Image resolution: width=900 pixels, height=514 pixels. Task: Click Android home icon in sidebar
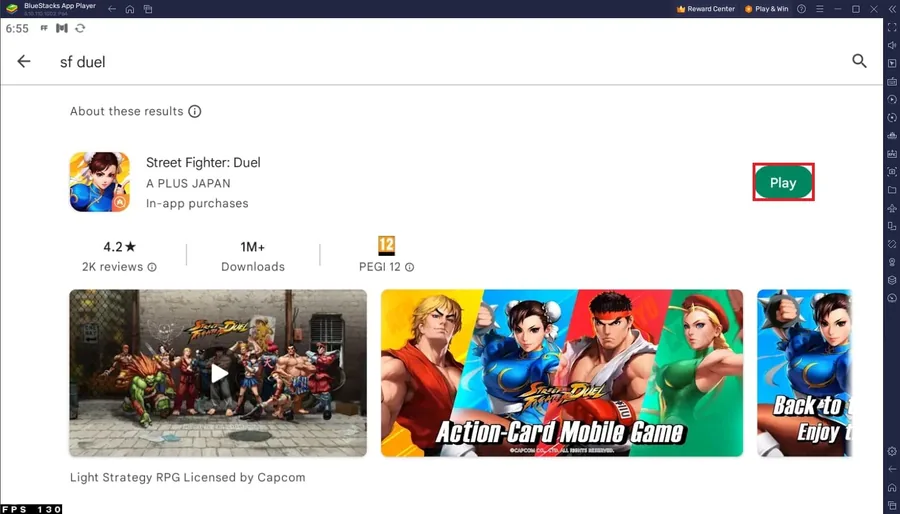click(891, 488)
